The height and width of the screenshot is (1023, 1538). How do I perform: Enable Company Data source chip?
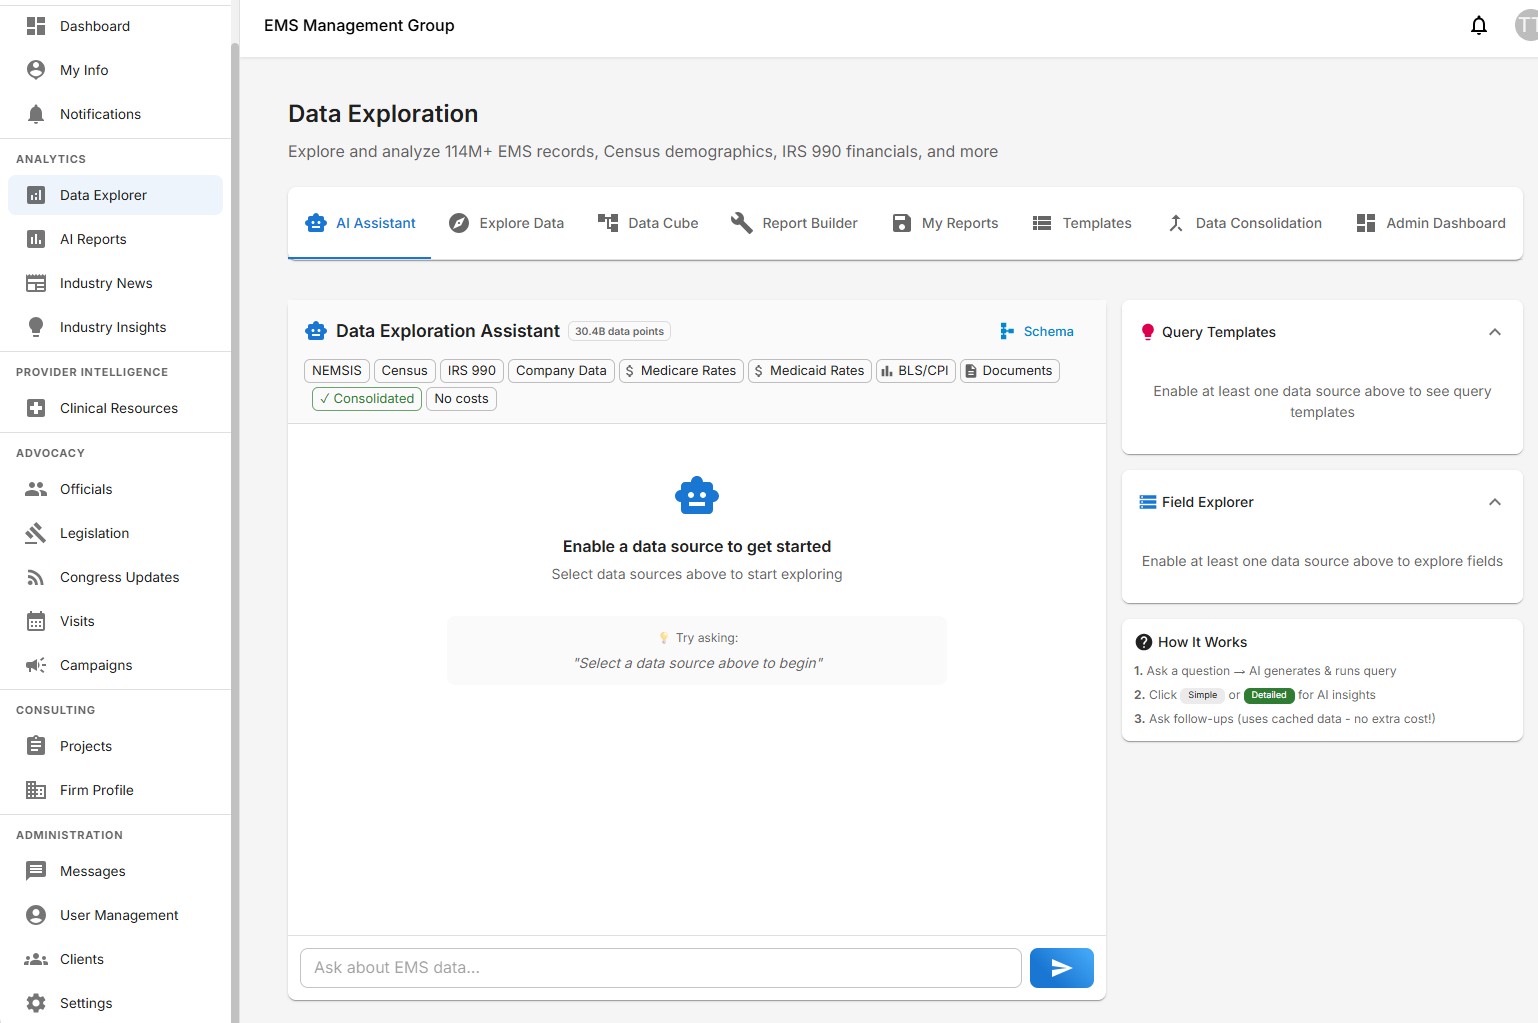pos(561,371)
